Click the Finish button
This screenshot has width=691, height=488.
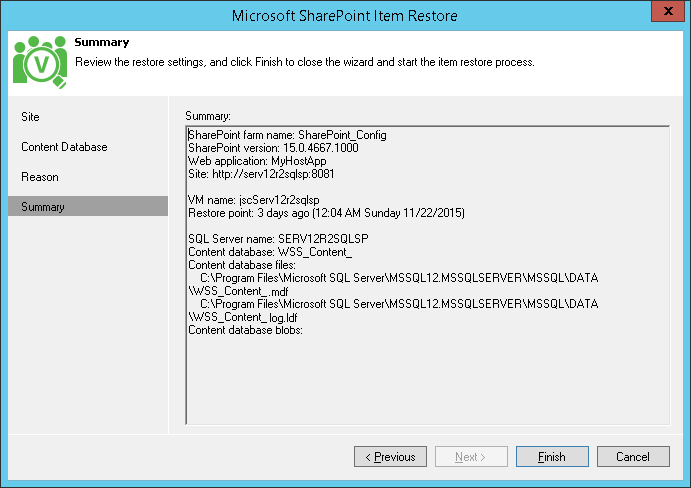[x=552, y=456]
